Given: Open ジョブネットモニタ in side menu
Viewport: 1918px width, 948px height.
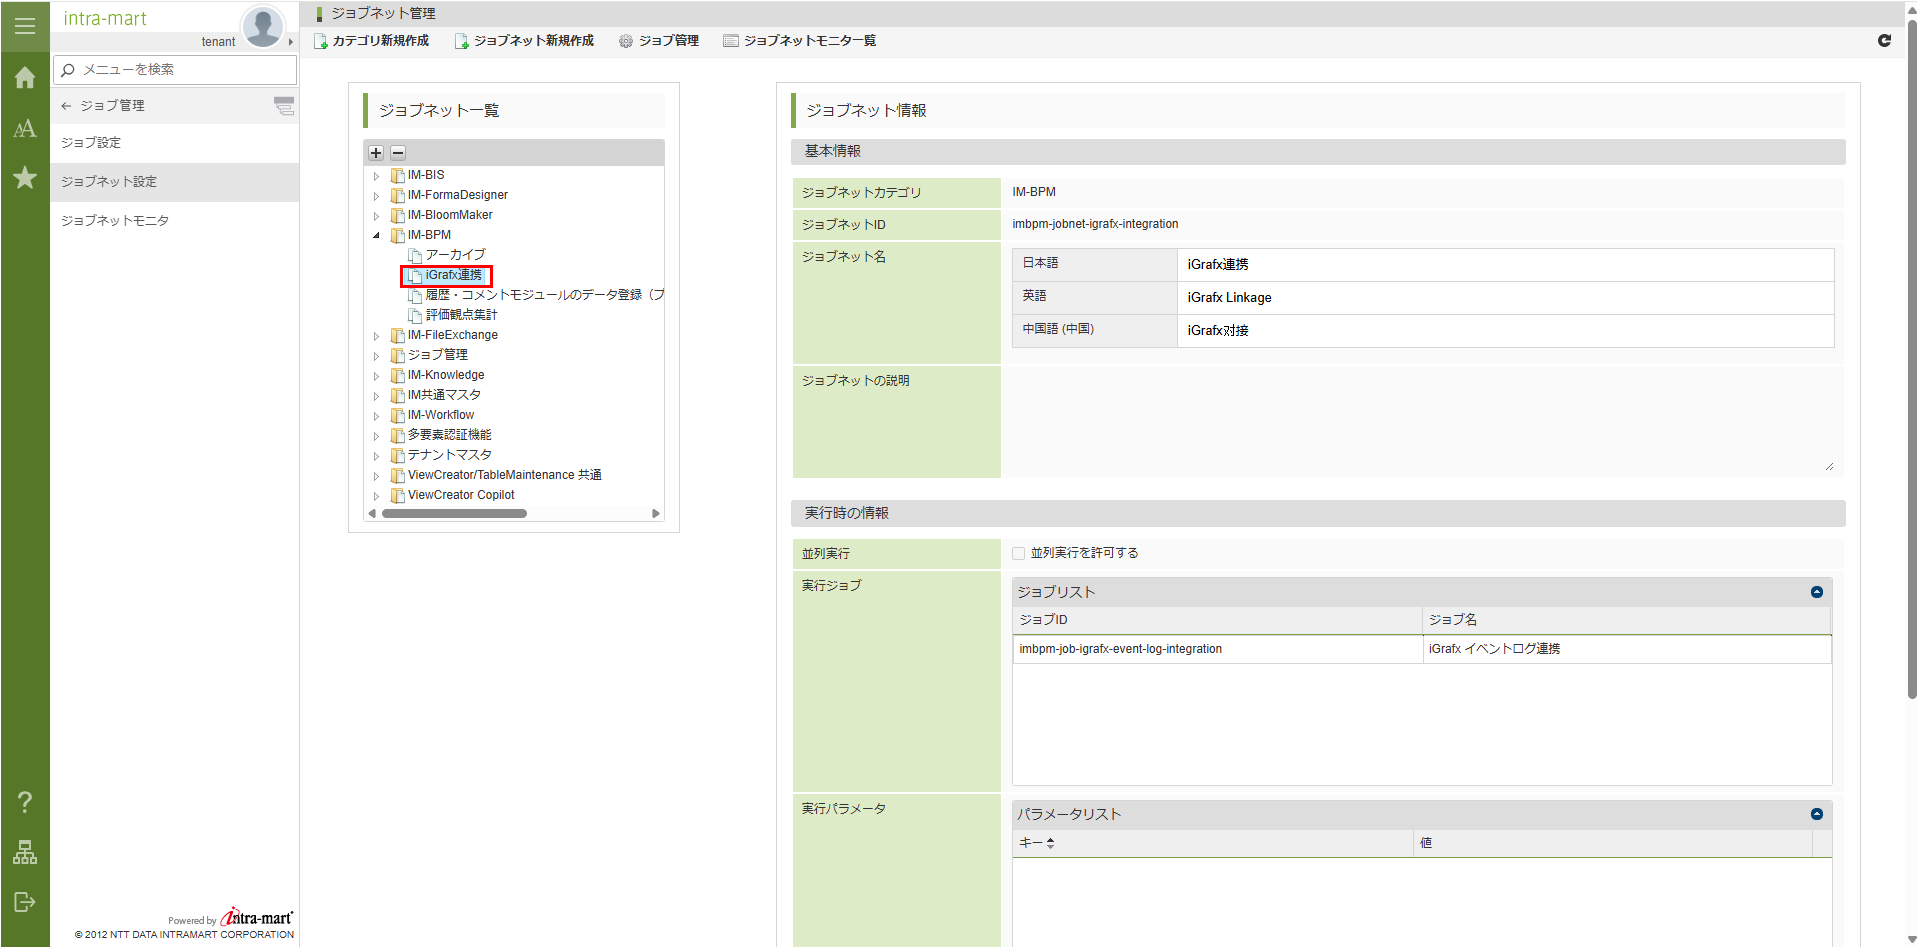Looking at the screenshot, I should pyautogui.click(x=115, y=220).
